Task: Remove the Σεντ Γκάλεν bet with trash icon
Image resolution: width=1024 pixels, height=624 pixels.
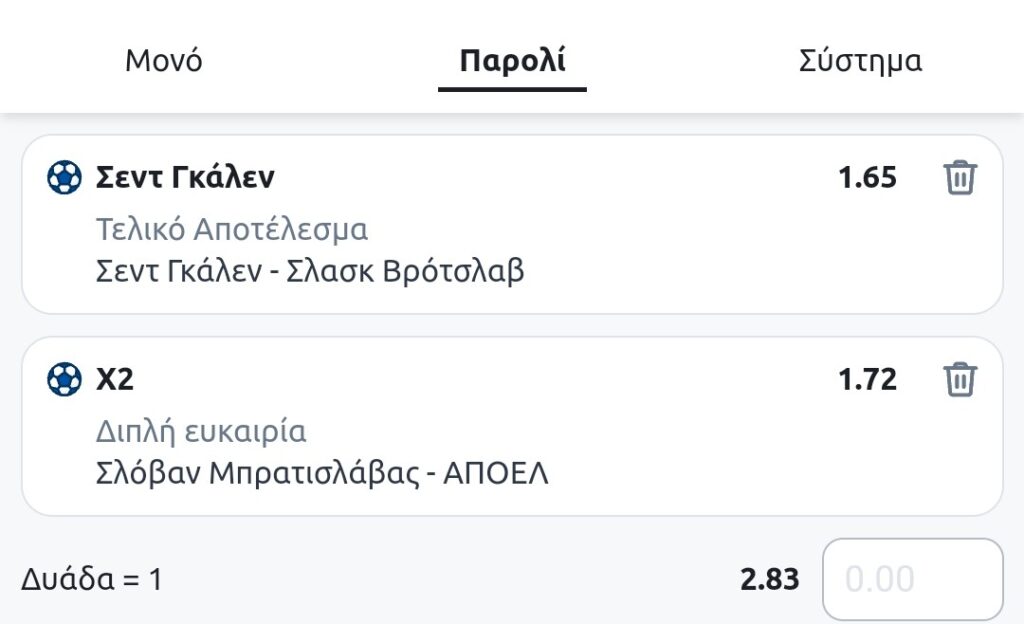Action: point(959,178)
